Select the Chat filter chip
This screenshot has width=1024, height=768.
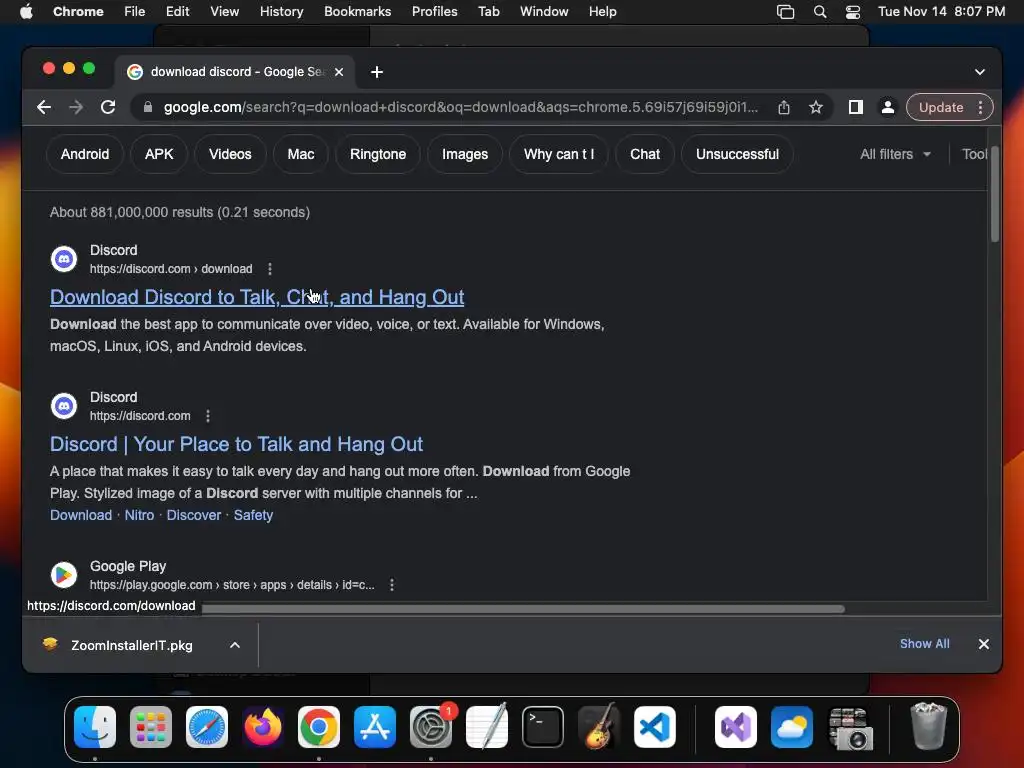[x=645, y=154]
